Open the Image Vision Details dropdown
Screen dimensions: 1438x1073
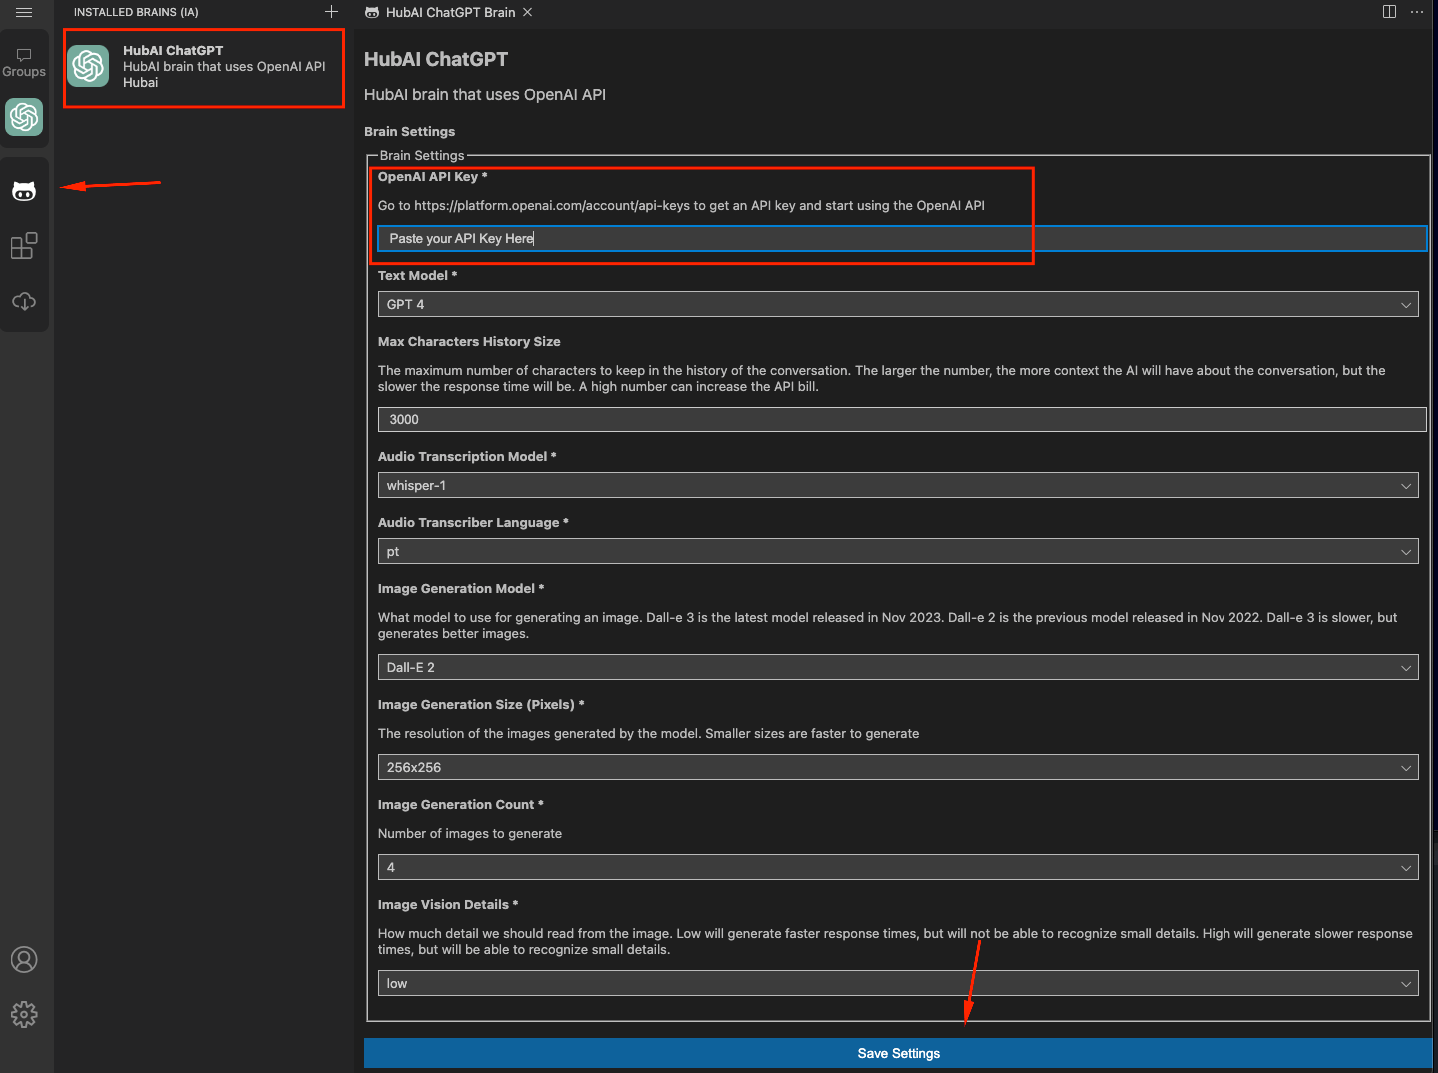click(x=898, y=983)
